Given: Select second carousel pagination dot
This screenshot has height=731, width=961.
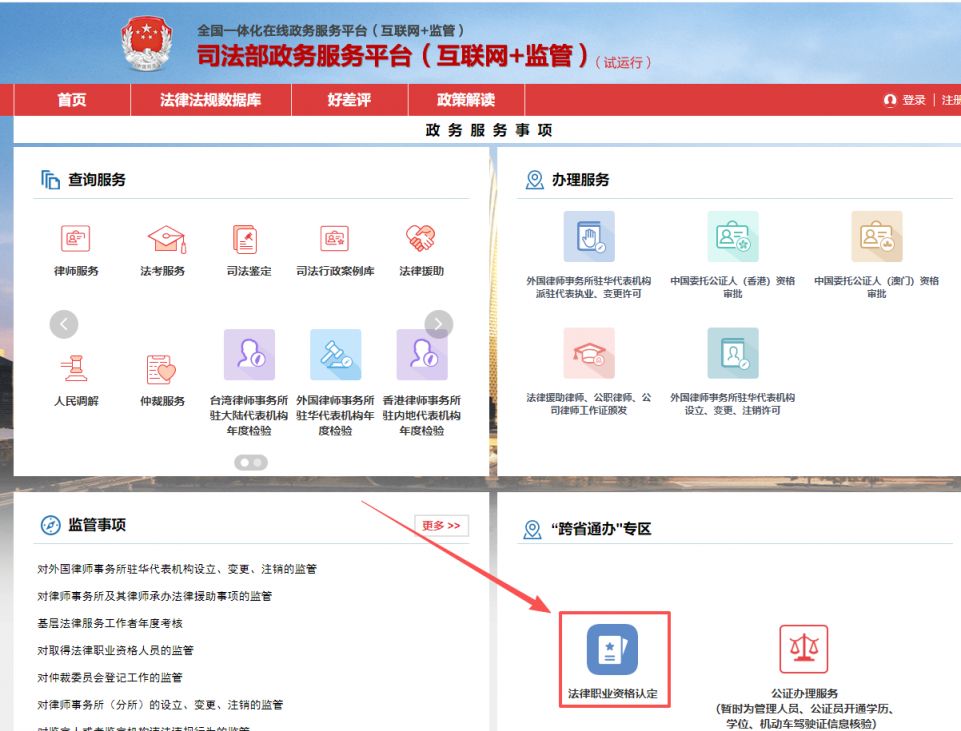Looking at the screenshot, I should coord(257,463).
